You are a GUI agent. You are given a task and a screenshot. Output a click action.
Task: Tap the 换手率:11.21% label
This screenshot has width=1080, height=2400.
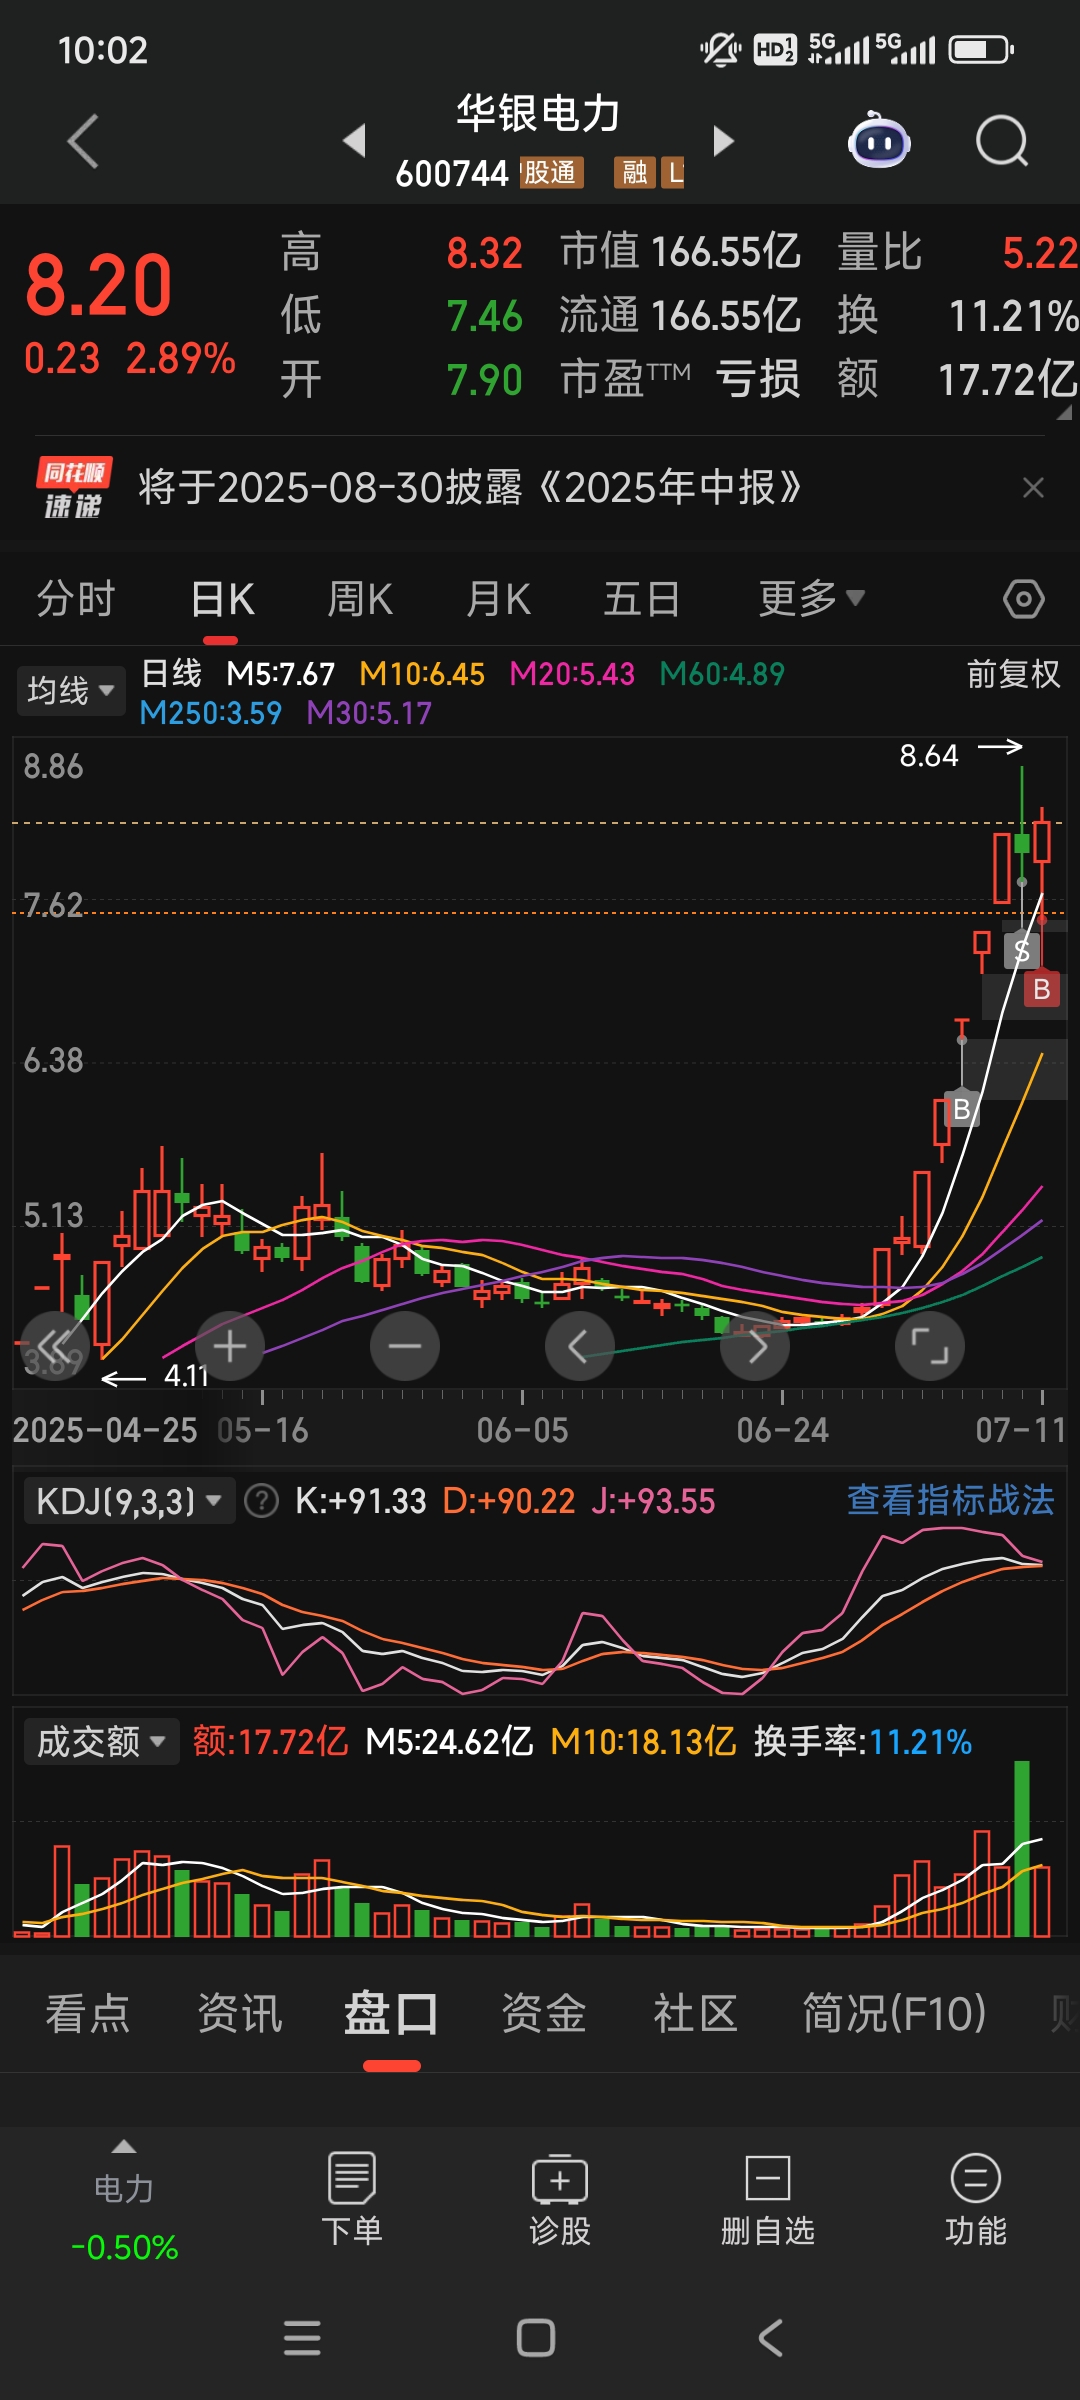coord(863,1742)
